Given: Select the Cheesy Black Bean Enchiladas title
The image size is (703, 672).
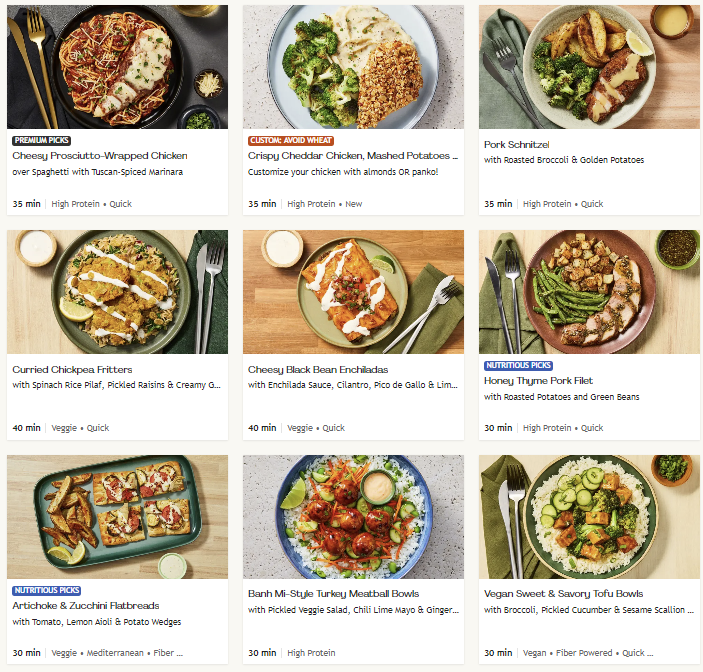Looking at the screenshot, I should [318, 370].
